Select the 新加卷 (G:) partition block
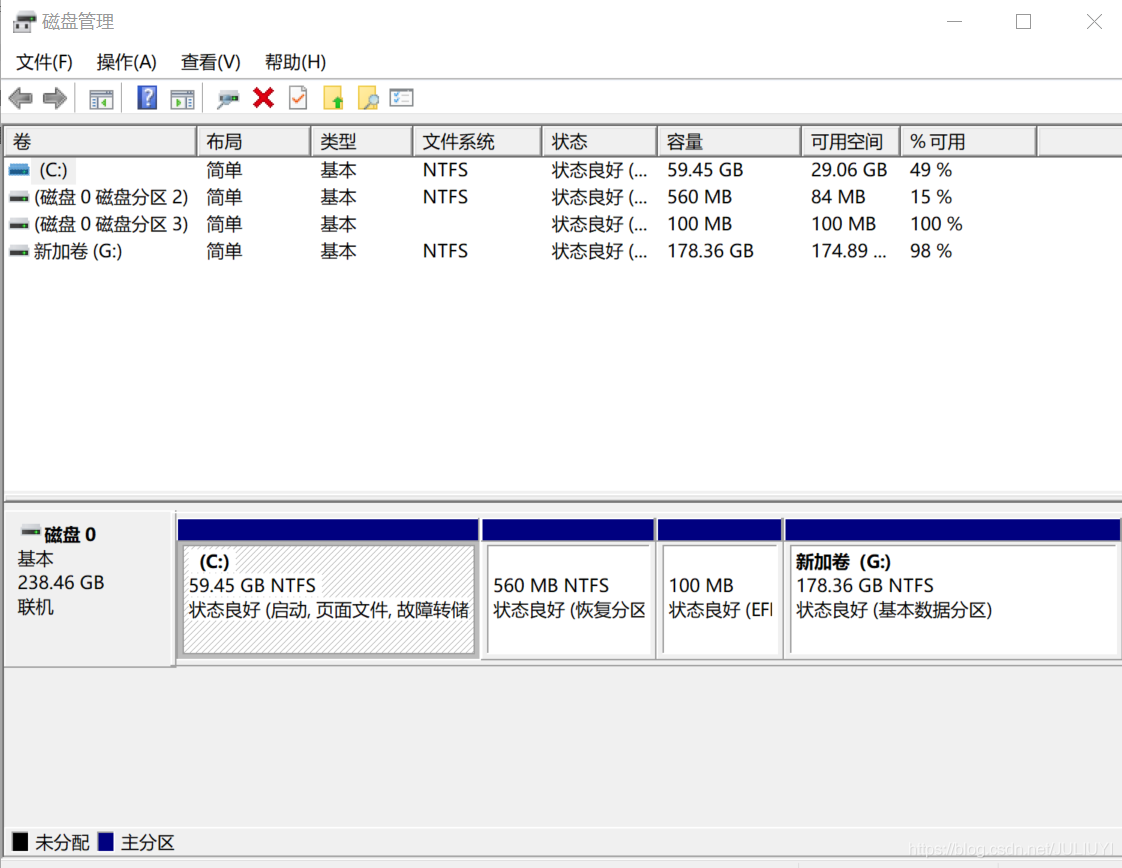Screen dimensions: 1122x868 (953, 600)
